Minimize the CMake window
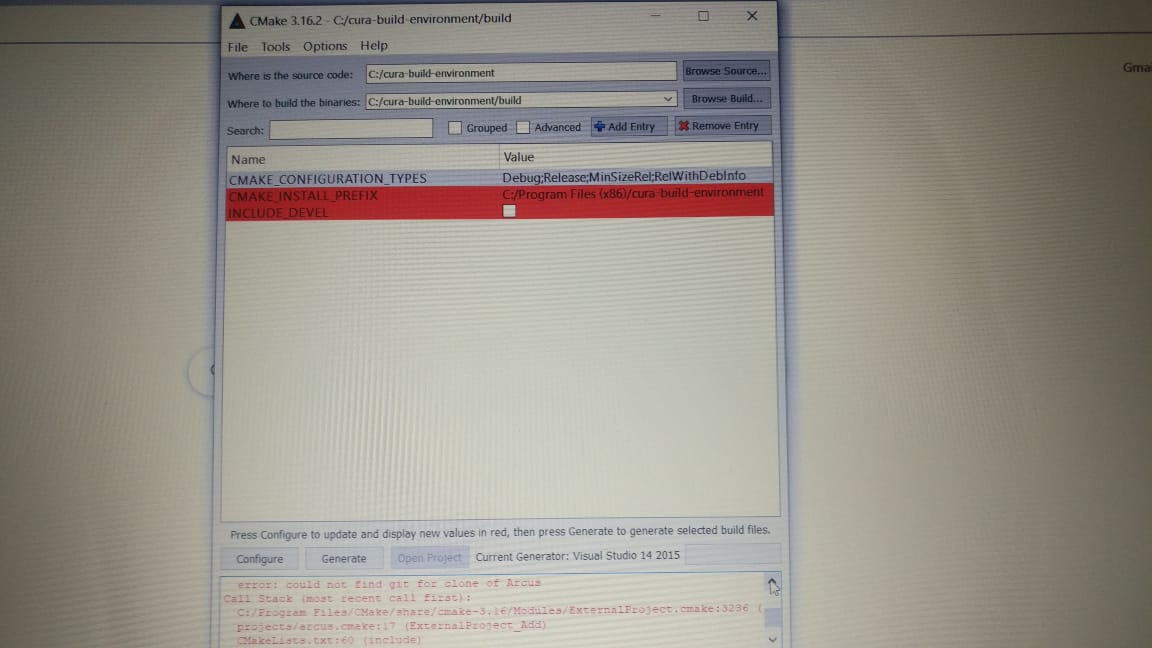Viewport: 1152px width, 648px height. [x=655, y=16]
